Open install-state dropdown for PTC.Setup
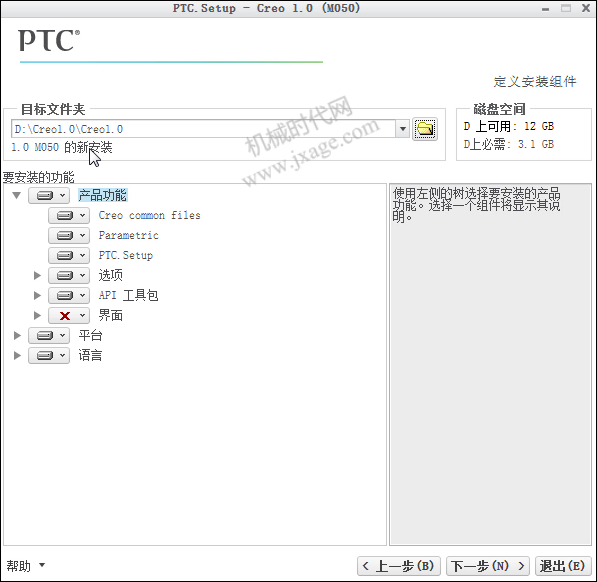 click(x=69, y=255)
